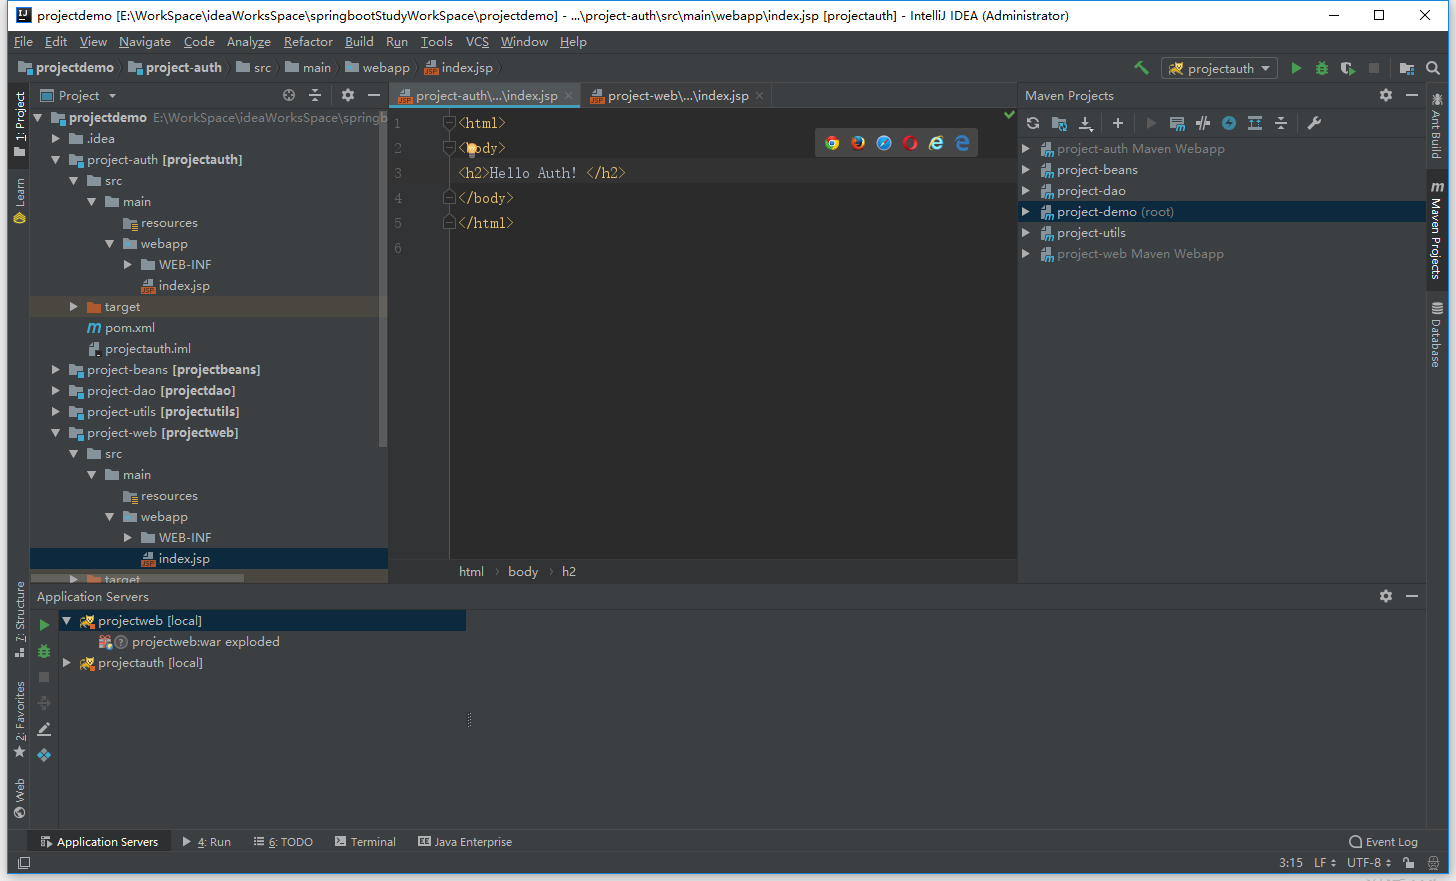The width and height of the screenshot is (1456, 881).
Task: Open the TODO tool window
Action: point(283,842)
